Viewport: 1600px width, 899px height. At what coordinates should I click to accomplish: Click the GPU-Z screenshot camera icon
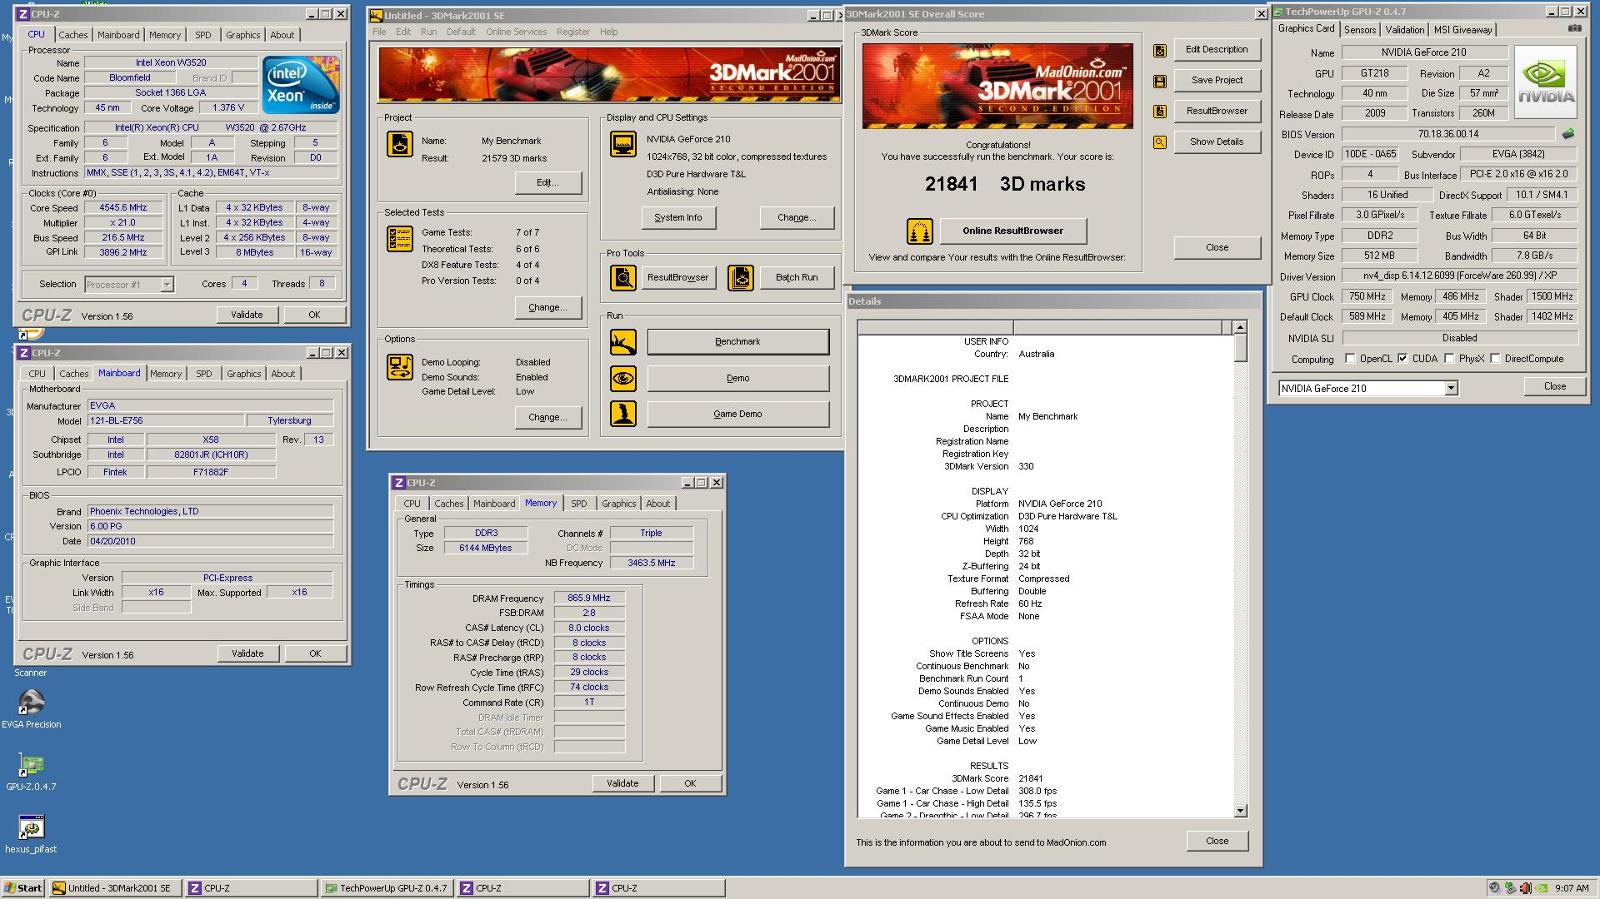(1574, 29)
